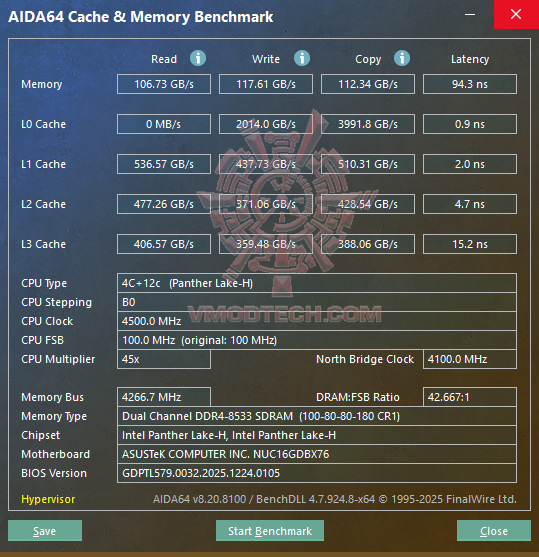Click the CPU Type field 4C+12c Panther Lake-H
The image size is (539, 557).
(x=317, y=283)
